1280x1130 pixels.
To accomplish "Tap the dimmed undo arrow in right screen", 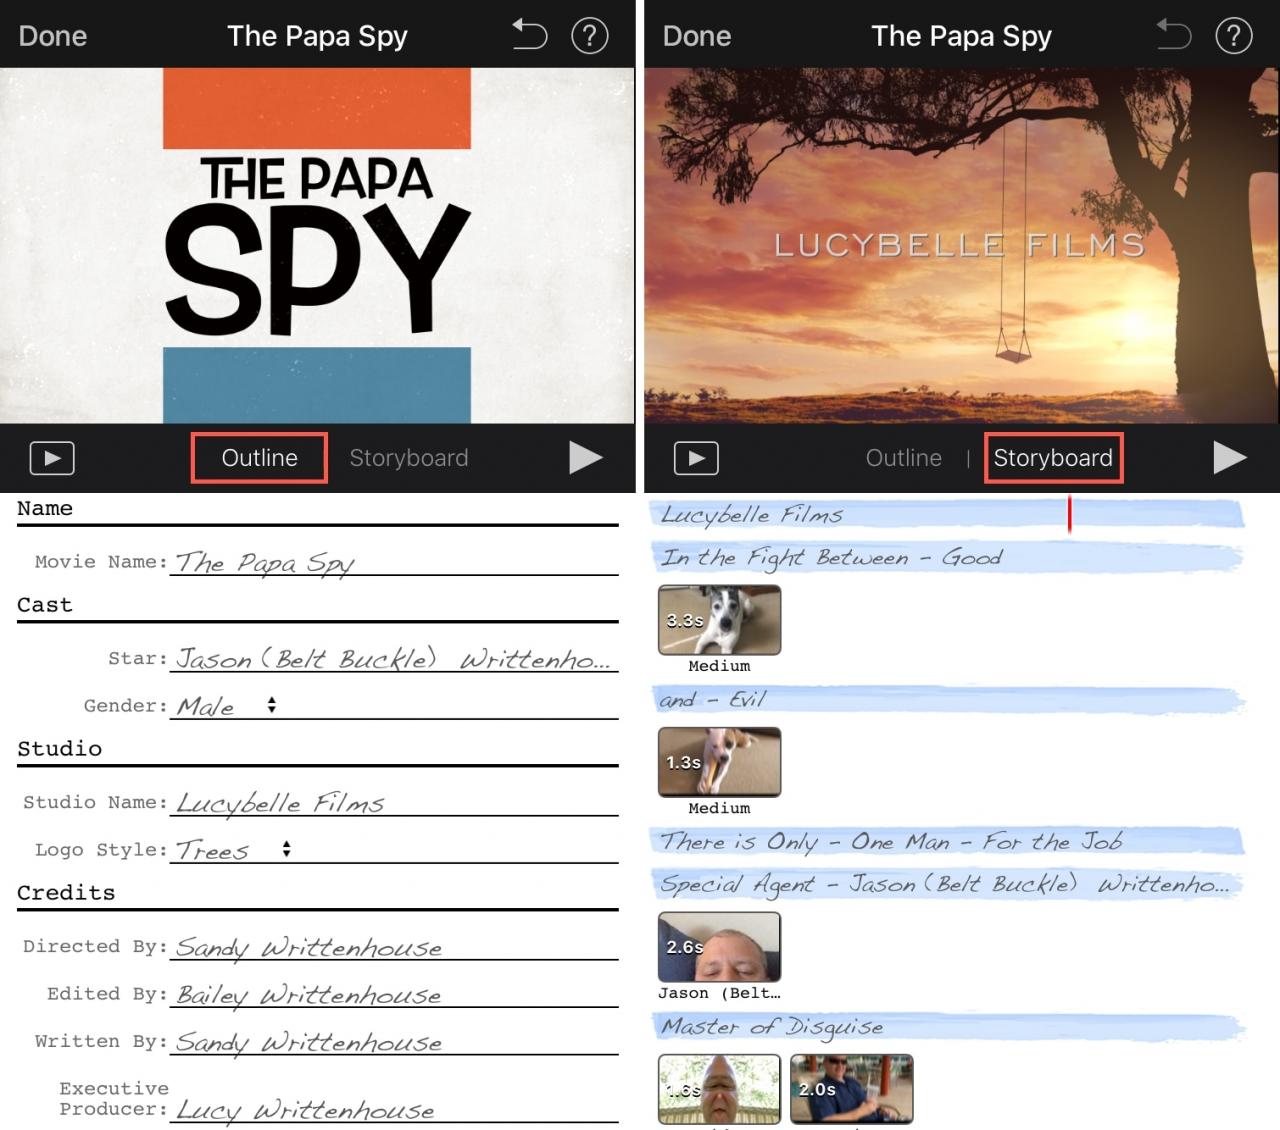I will (1174, 36).
